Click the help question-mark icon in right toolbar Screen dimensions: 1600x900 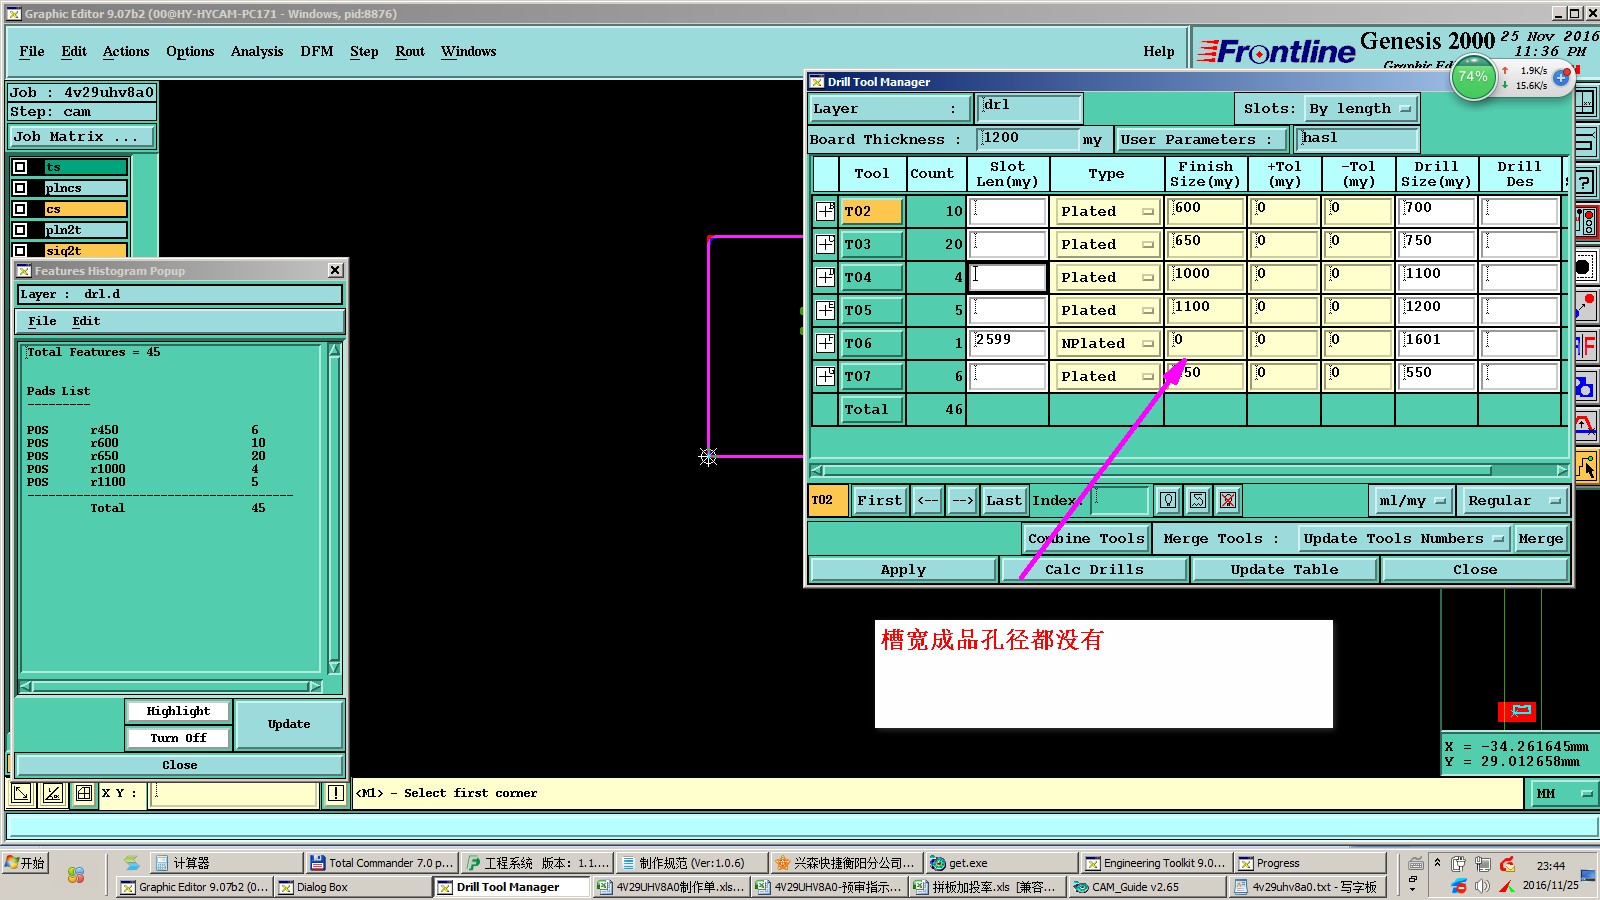[x=1586, y=182]
